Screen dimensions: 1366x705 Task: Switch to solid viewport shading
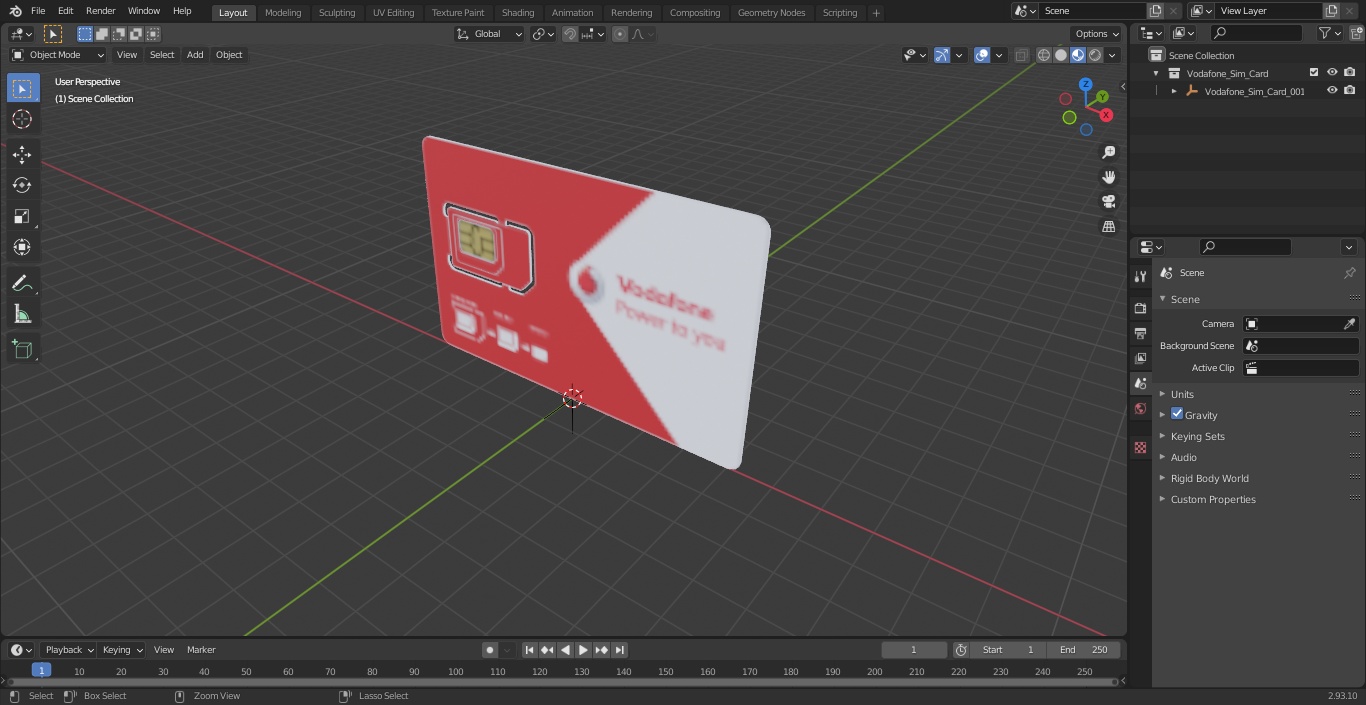[1061, 55]
